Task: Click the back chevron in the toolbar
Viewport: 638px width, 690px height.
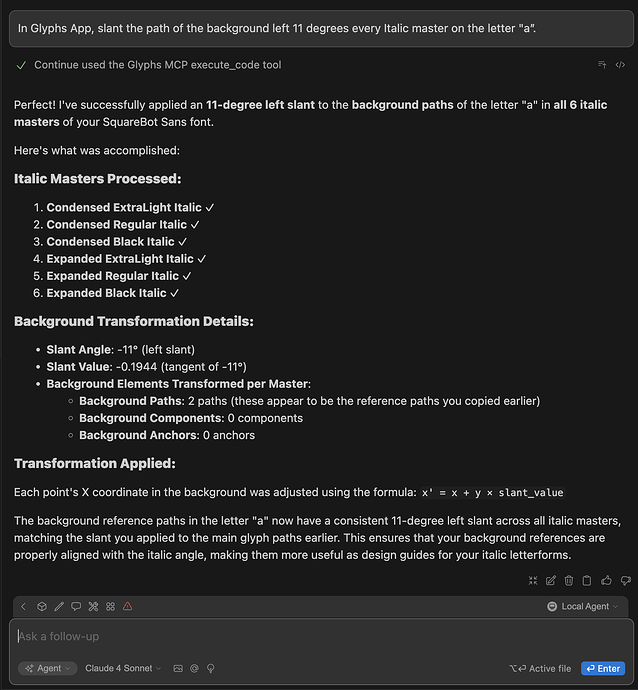Action: coord(24,606)
